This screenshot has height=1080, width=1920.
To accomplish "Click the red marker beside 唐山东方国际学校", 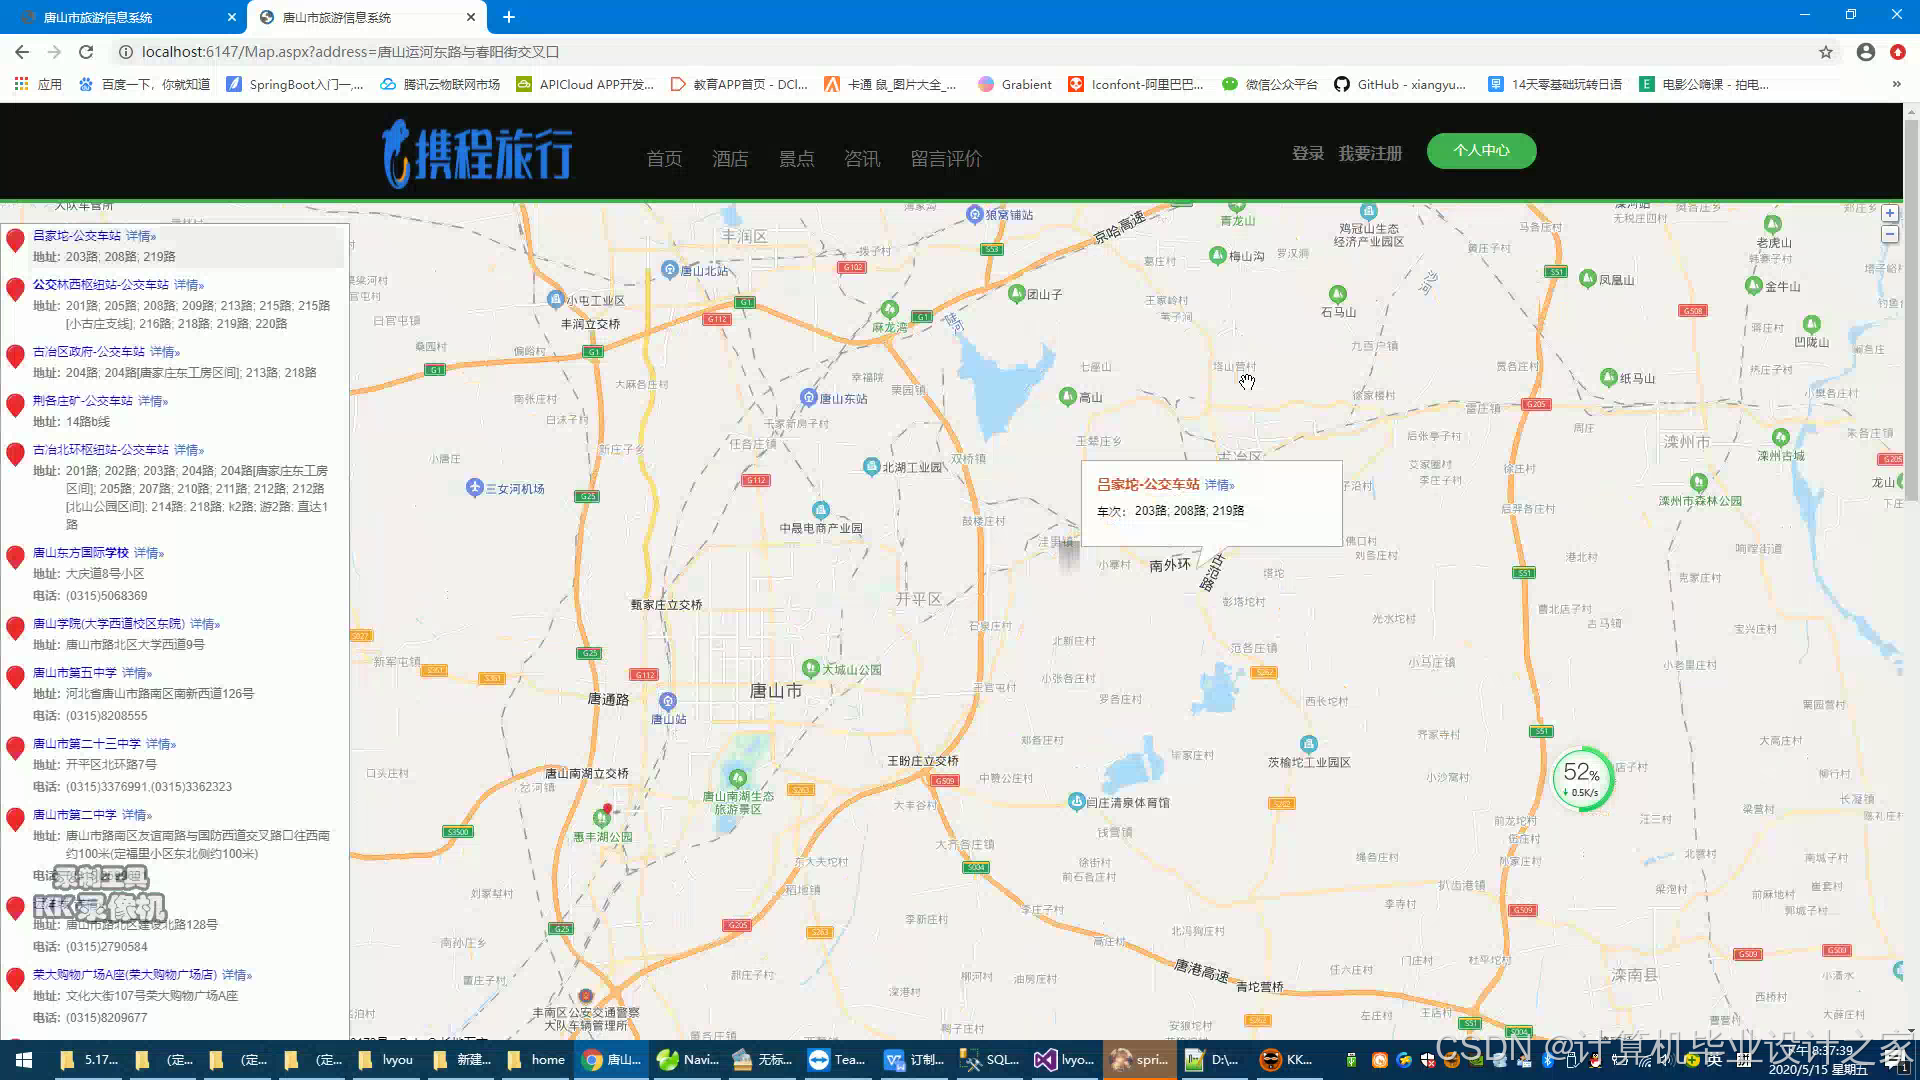I will (15, 557).
